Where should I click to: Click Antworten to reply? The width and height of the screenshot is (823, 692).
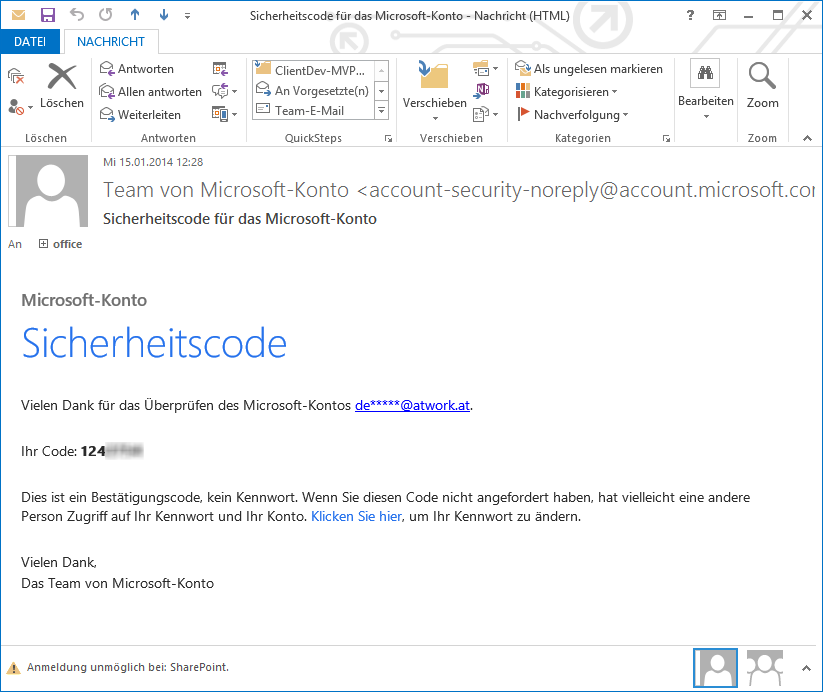pos(136,69)
